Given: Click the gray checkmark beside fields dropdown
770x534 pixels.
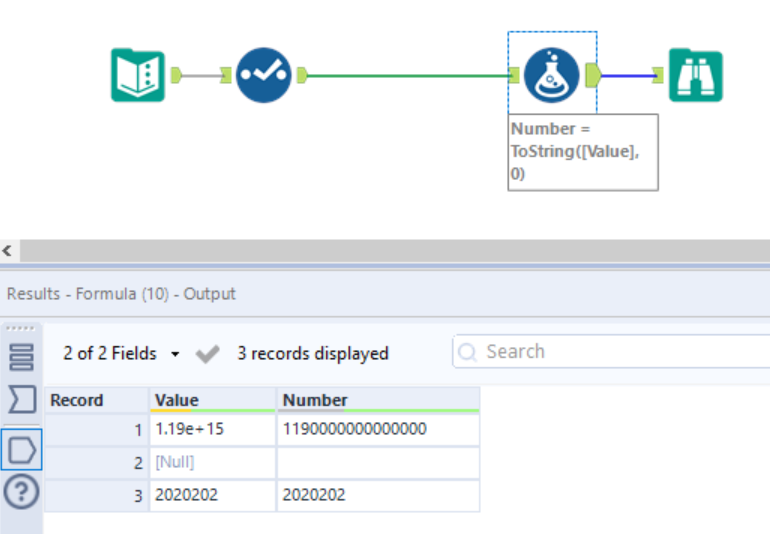Looking at the screenshot, I should click(208, 354).
